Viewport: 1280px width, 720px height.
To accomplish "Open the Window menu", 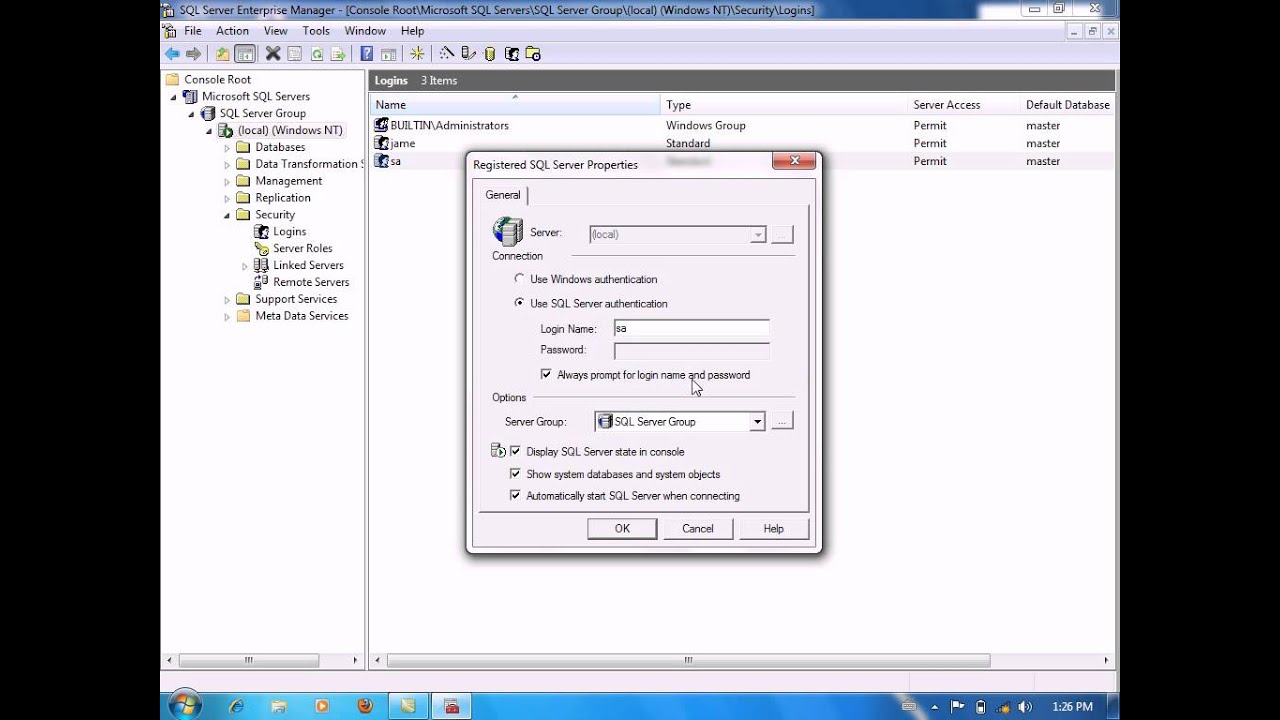I will 365,31.
